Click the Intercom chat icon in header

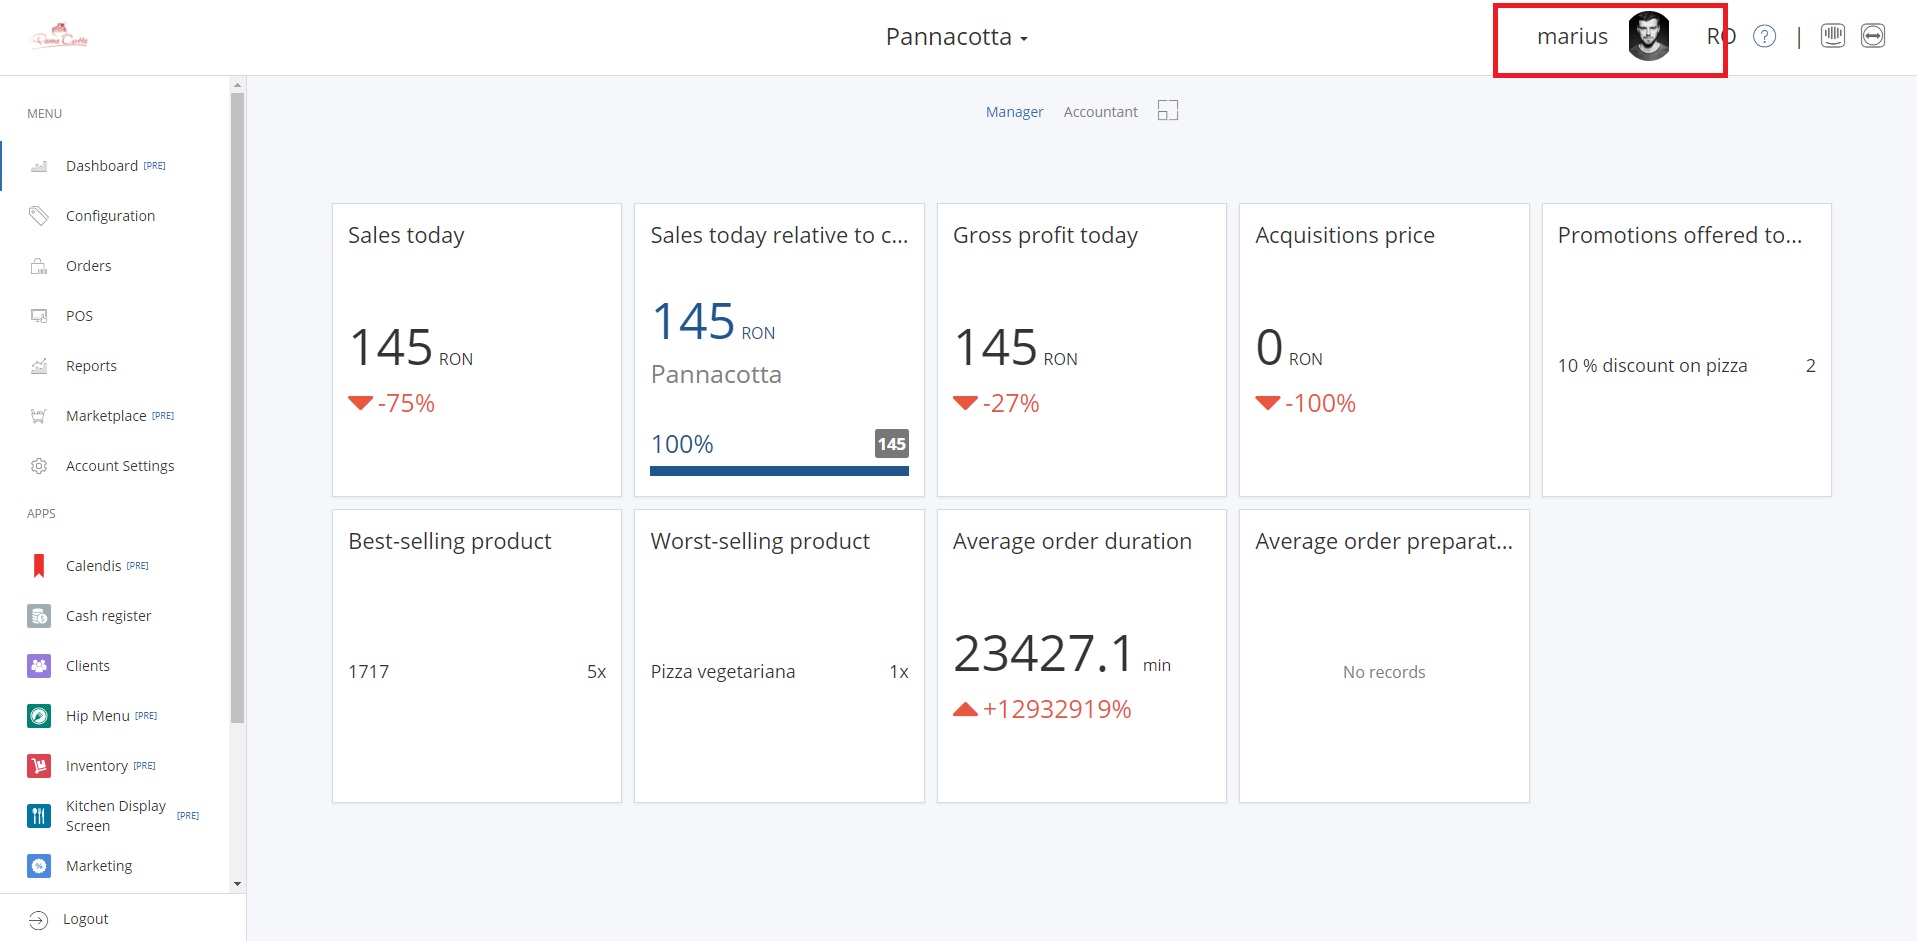click(x=1833, y=37)
